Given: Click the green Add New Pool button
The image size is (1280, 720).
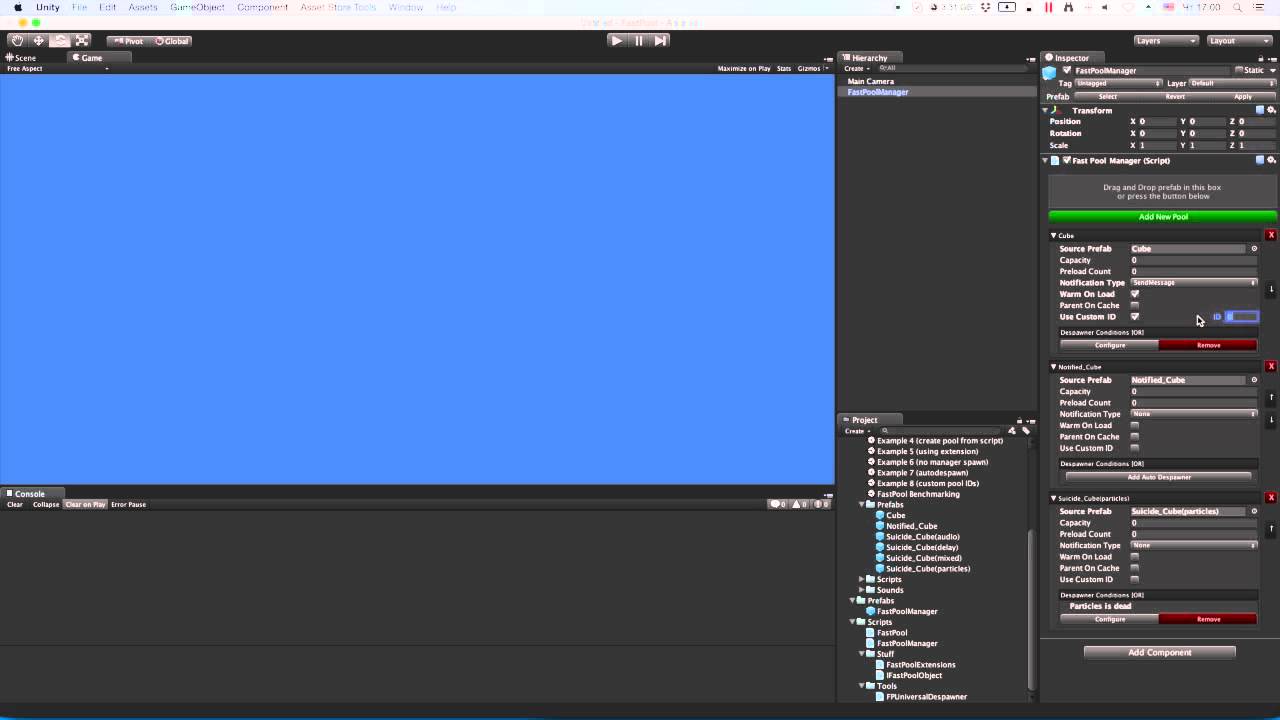Looking at the screenshot, I should 1163,216.
